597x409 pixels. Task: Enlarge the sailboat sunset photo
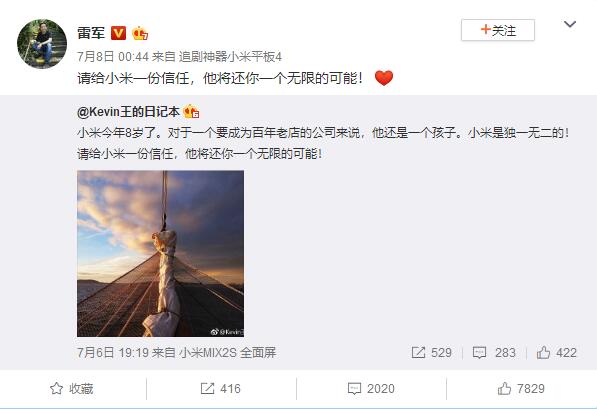click(160, 254)
